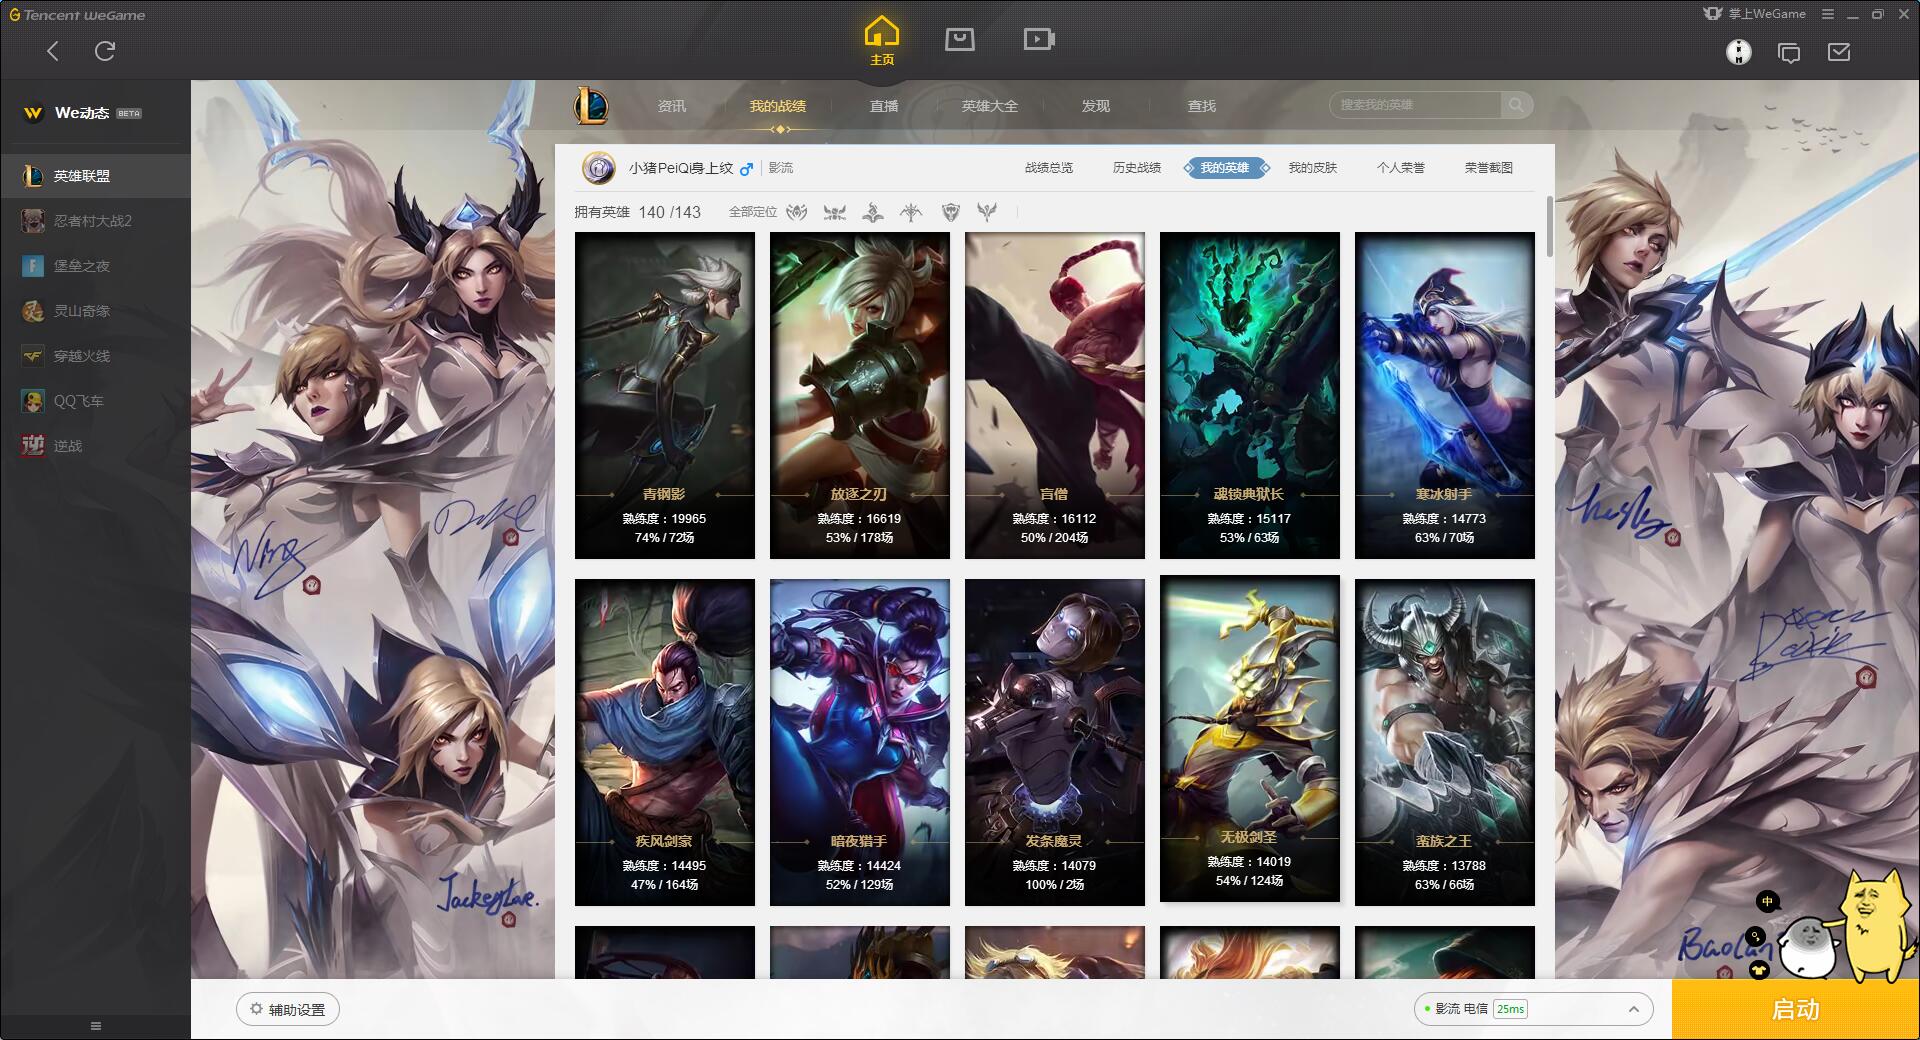Screen dimensions: 1920x1040
Task: Refresh the page with reload icon
Action: click(105, 51)
